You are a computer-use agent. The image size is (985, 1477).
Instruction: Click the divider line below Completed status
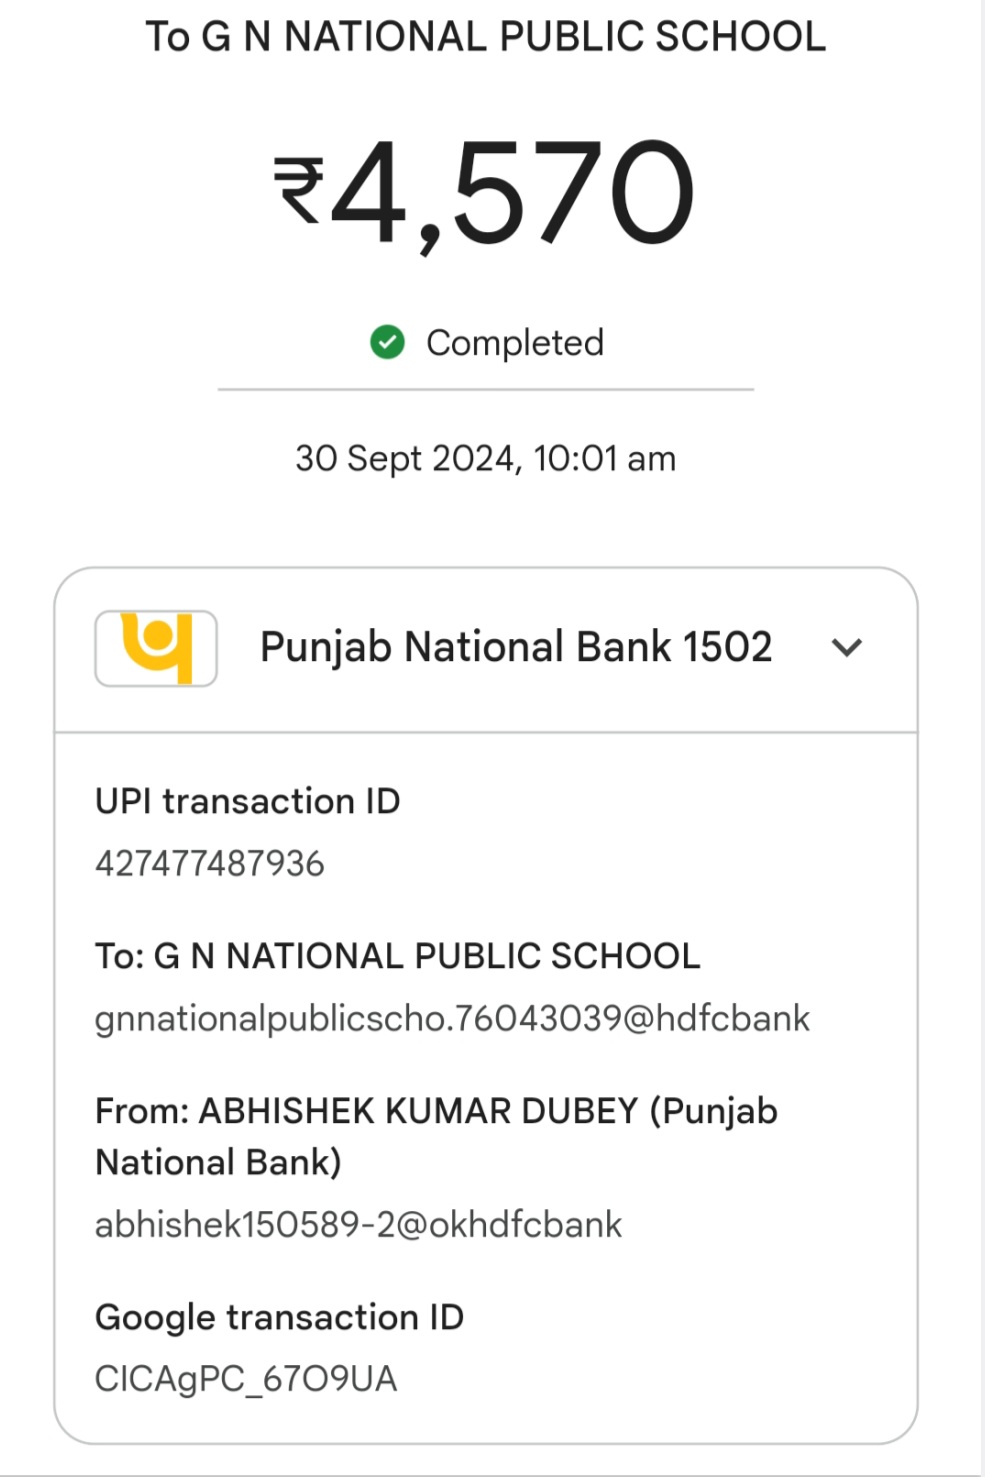[486, 389]
